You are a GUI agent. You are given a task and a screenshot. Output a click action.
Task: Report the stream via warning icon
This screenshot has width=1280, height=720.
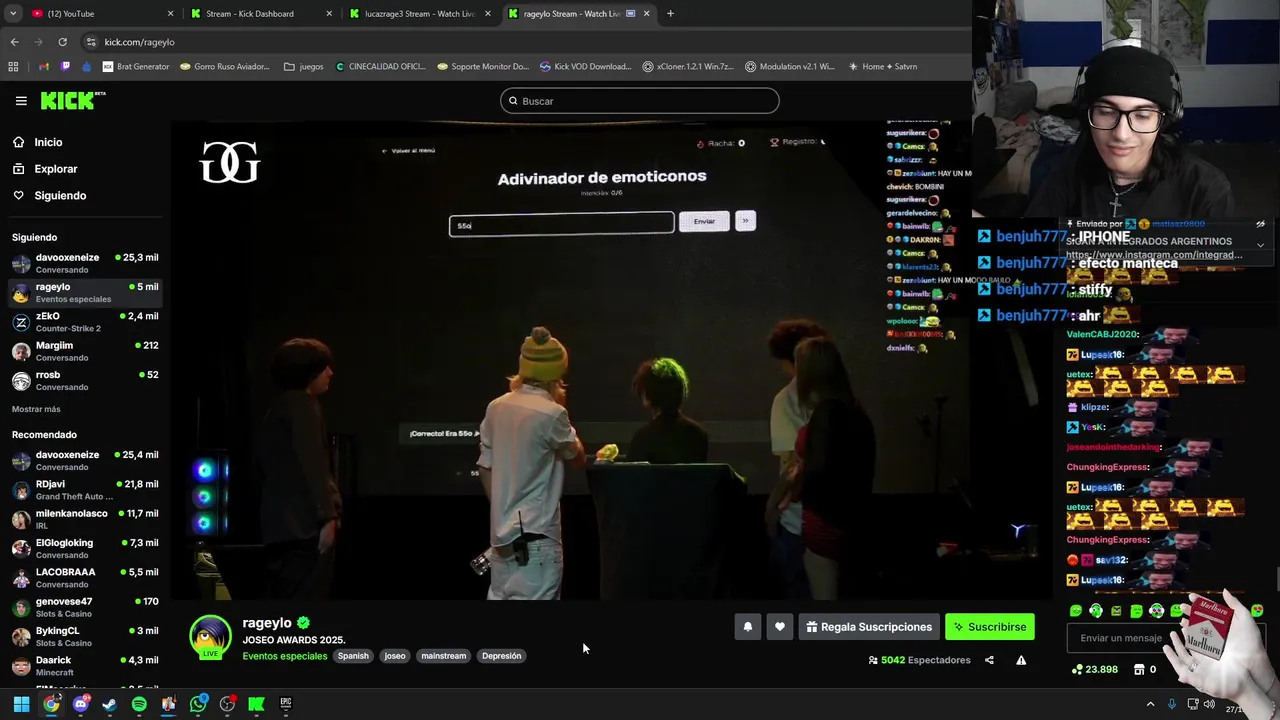point(1021,660)
